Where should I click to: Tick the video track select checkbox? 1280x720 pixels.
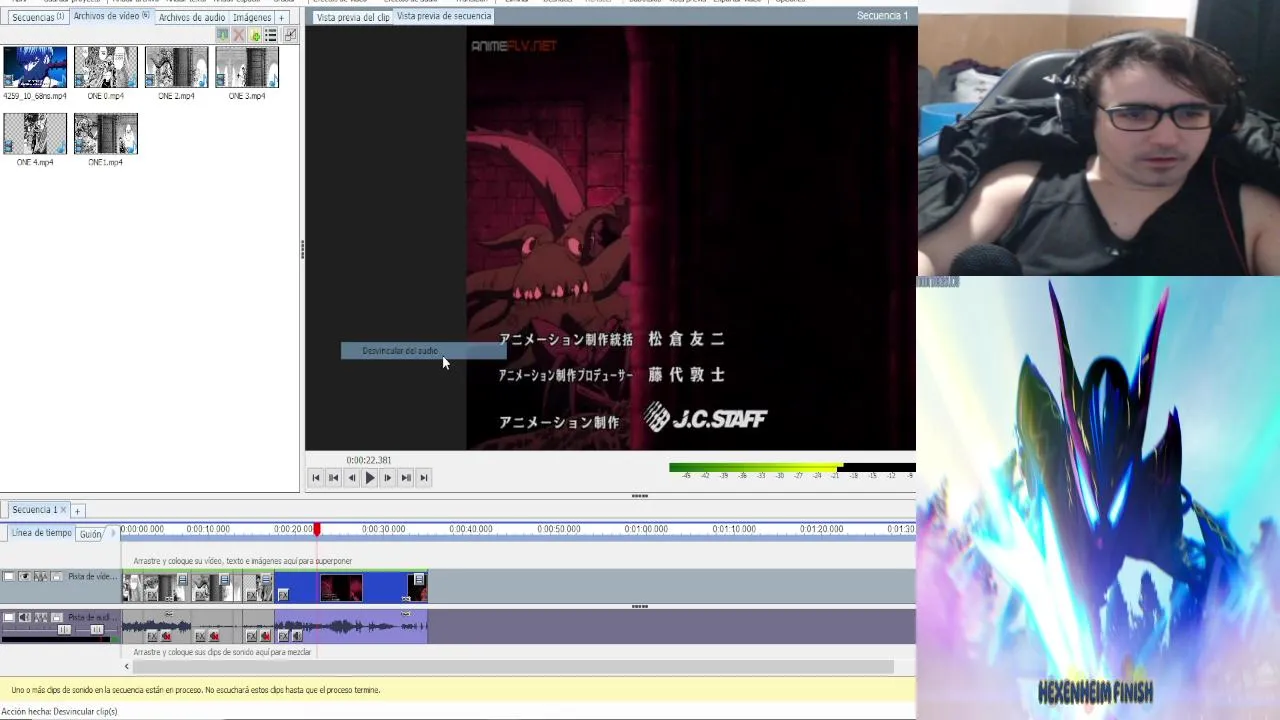click(9, 576)
